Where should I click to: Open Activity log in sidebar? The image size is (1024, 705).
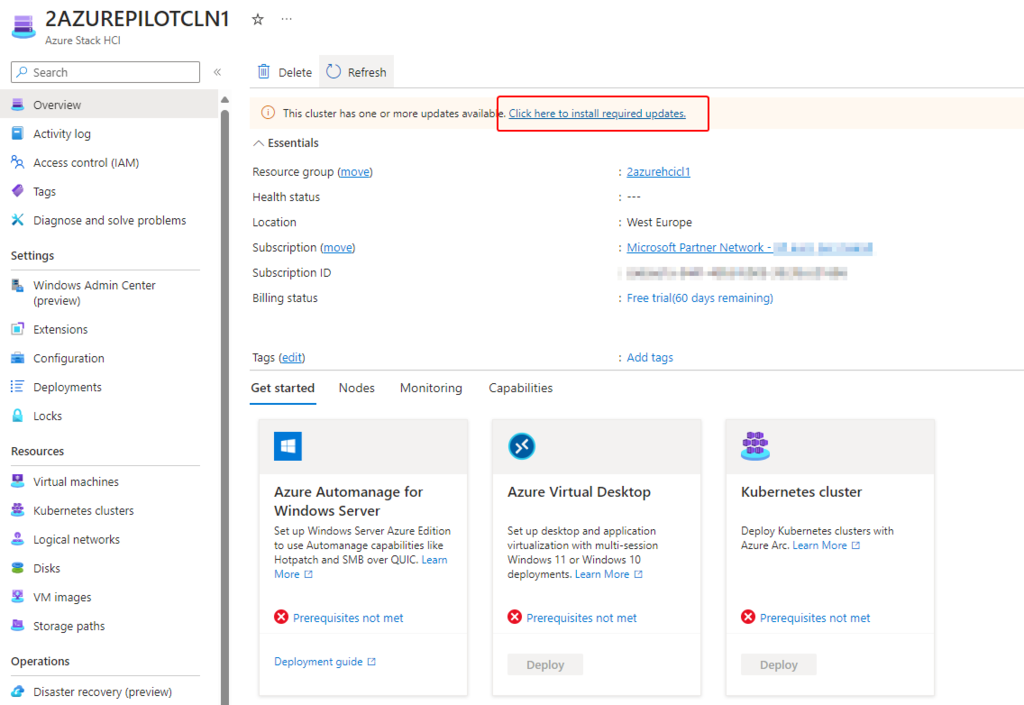61,134
